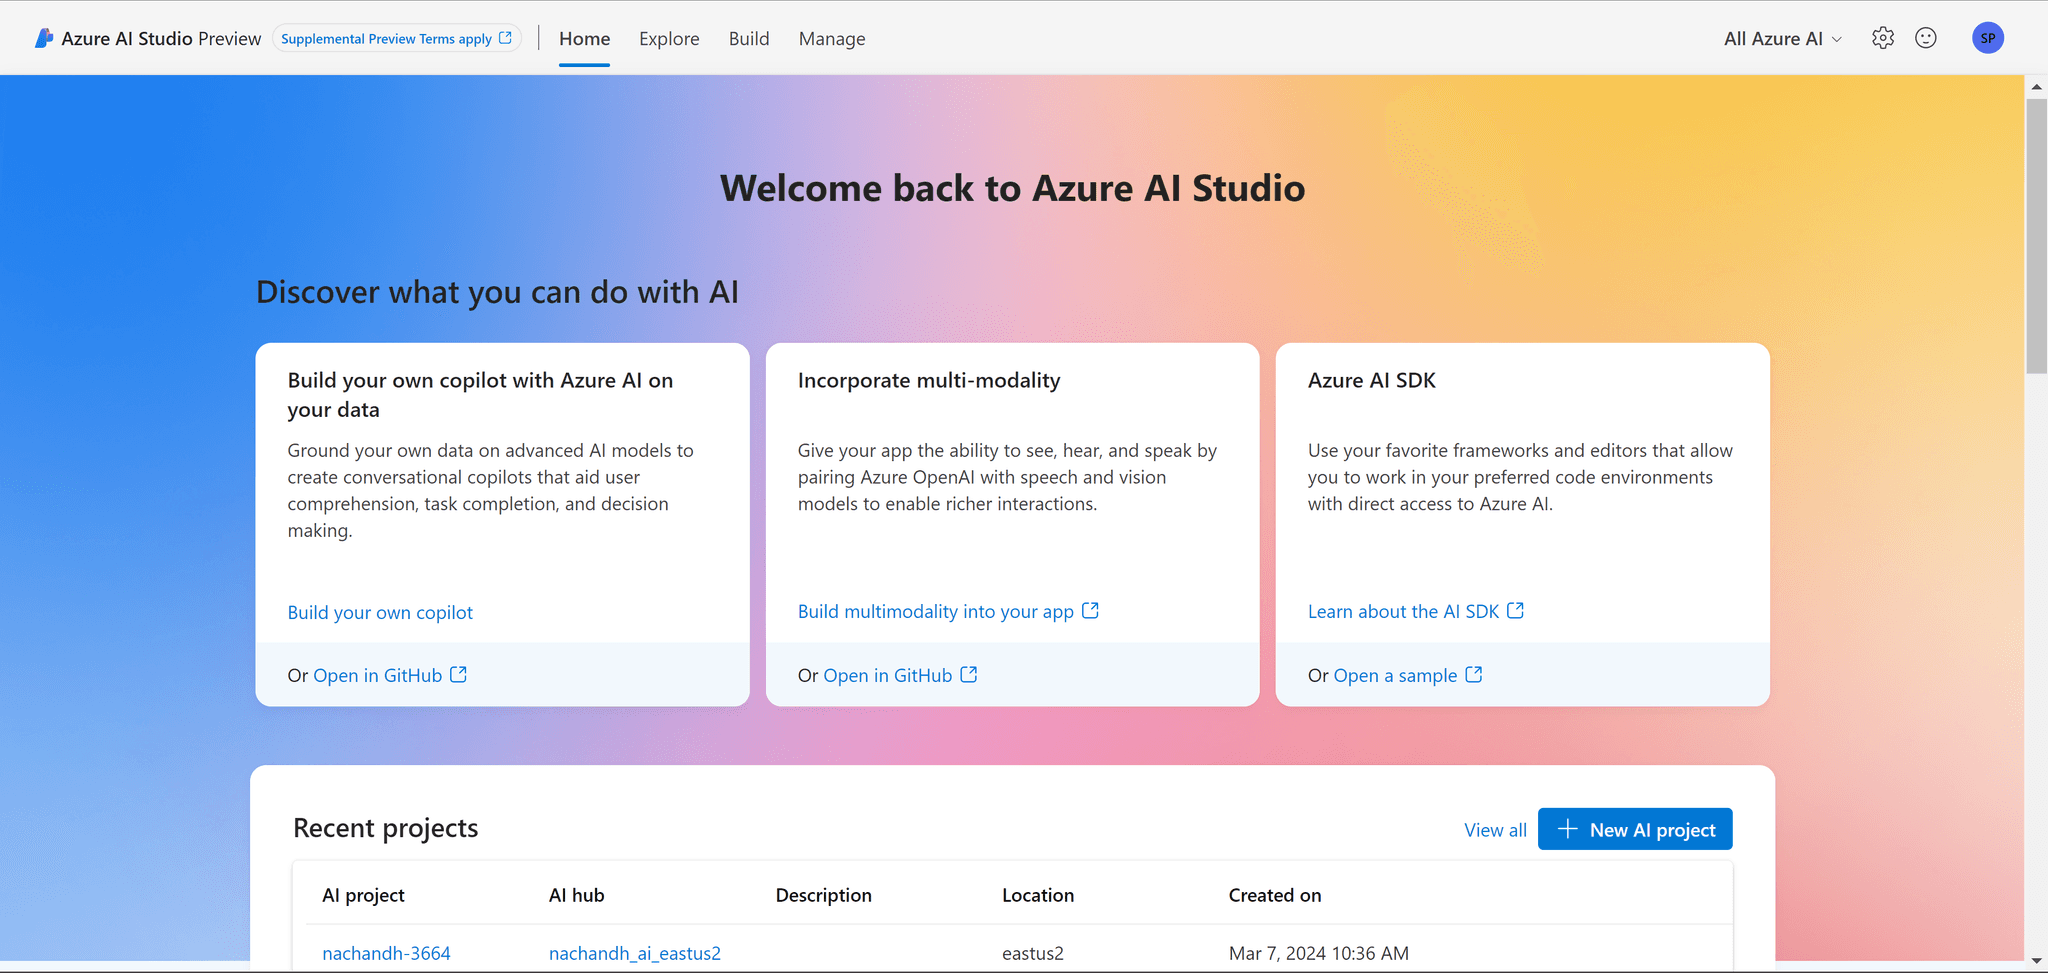Open the nachandh-3664 project
The height and width of the screenshot is (973, 2048).
[386, 953]
